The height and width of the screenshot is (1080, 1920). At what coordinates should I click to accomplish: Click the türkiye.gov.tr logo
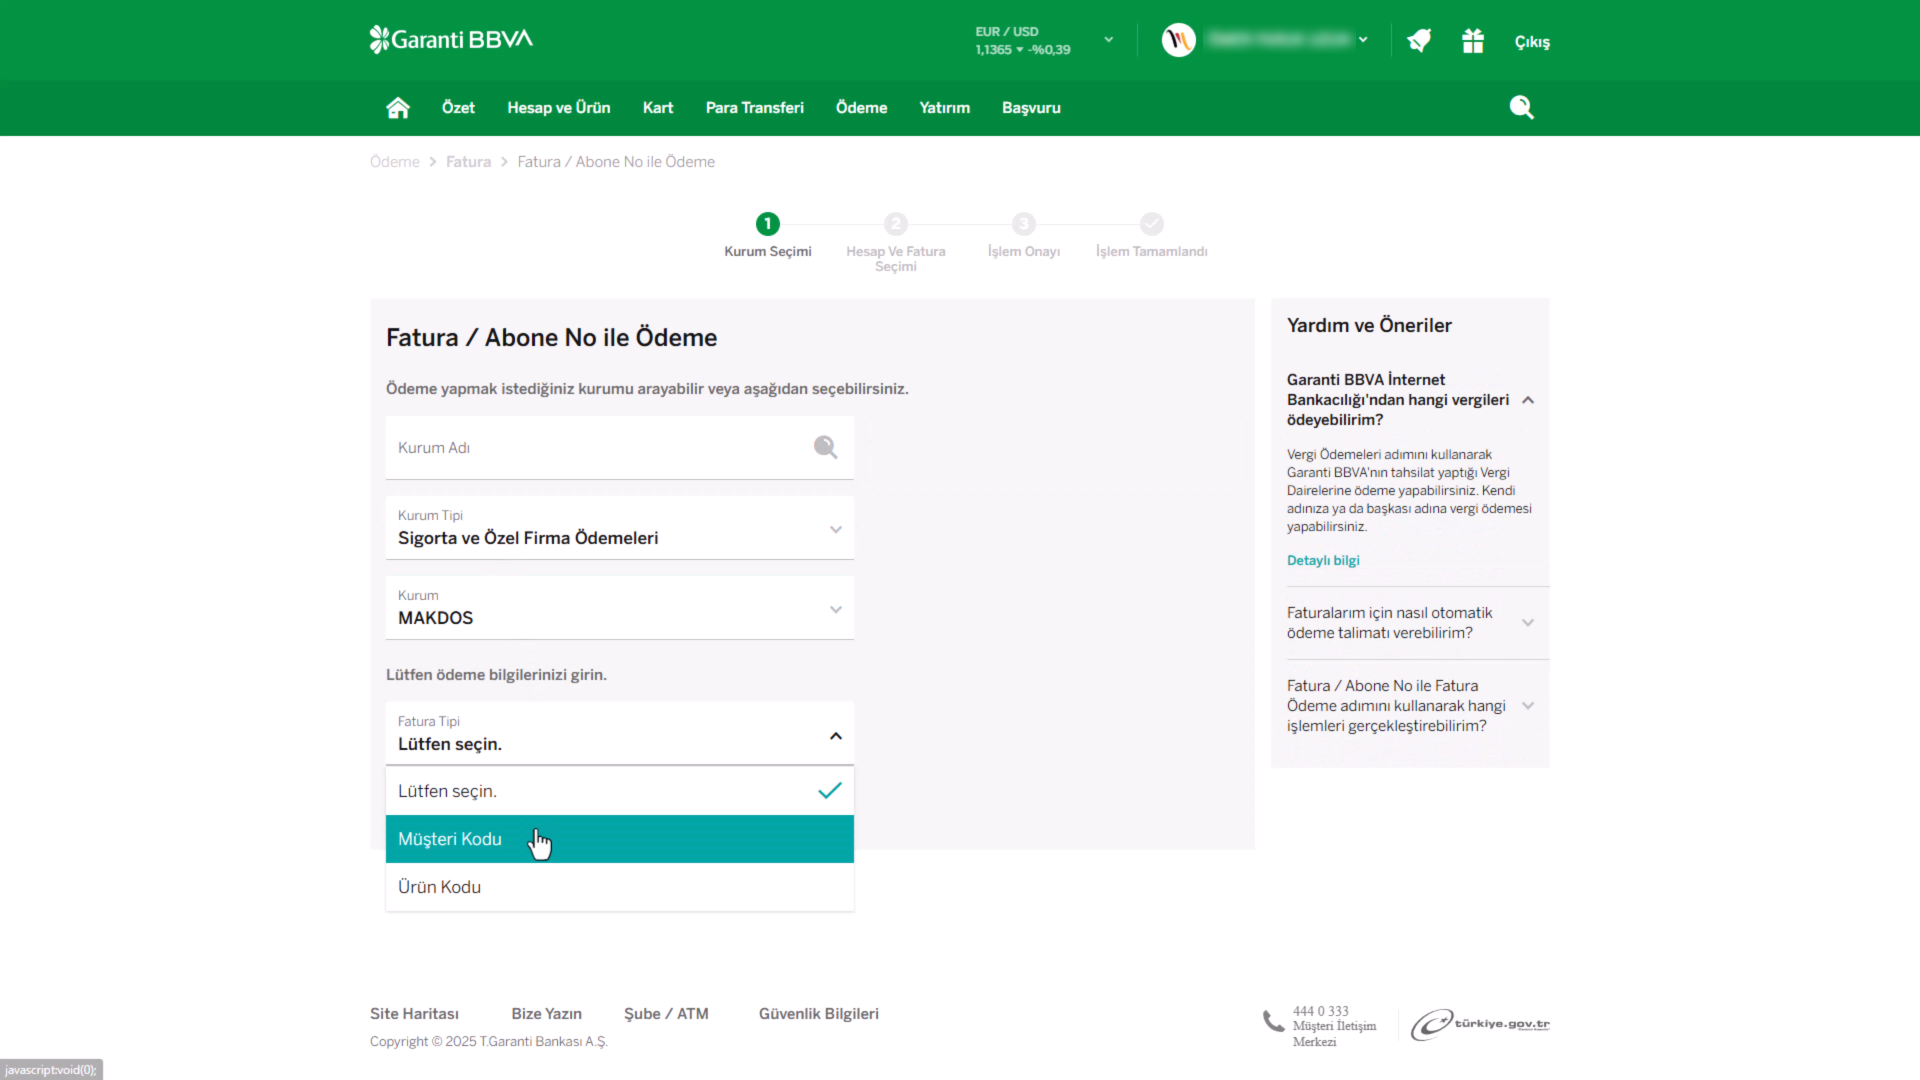pyautogui.click(x=1480, y=1024)
